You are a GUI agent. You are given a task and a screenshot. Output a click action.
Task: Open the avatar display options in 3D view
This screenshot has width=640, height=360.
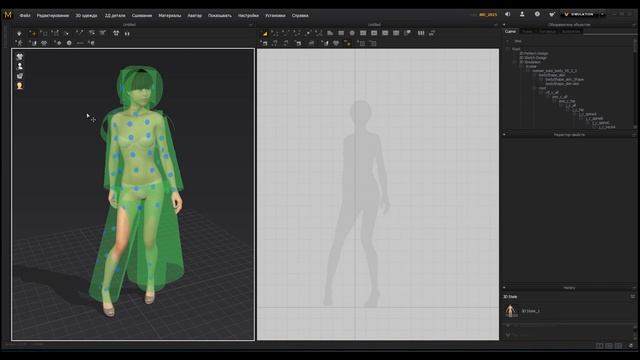tap(20, 67)
